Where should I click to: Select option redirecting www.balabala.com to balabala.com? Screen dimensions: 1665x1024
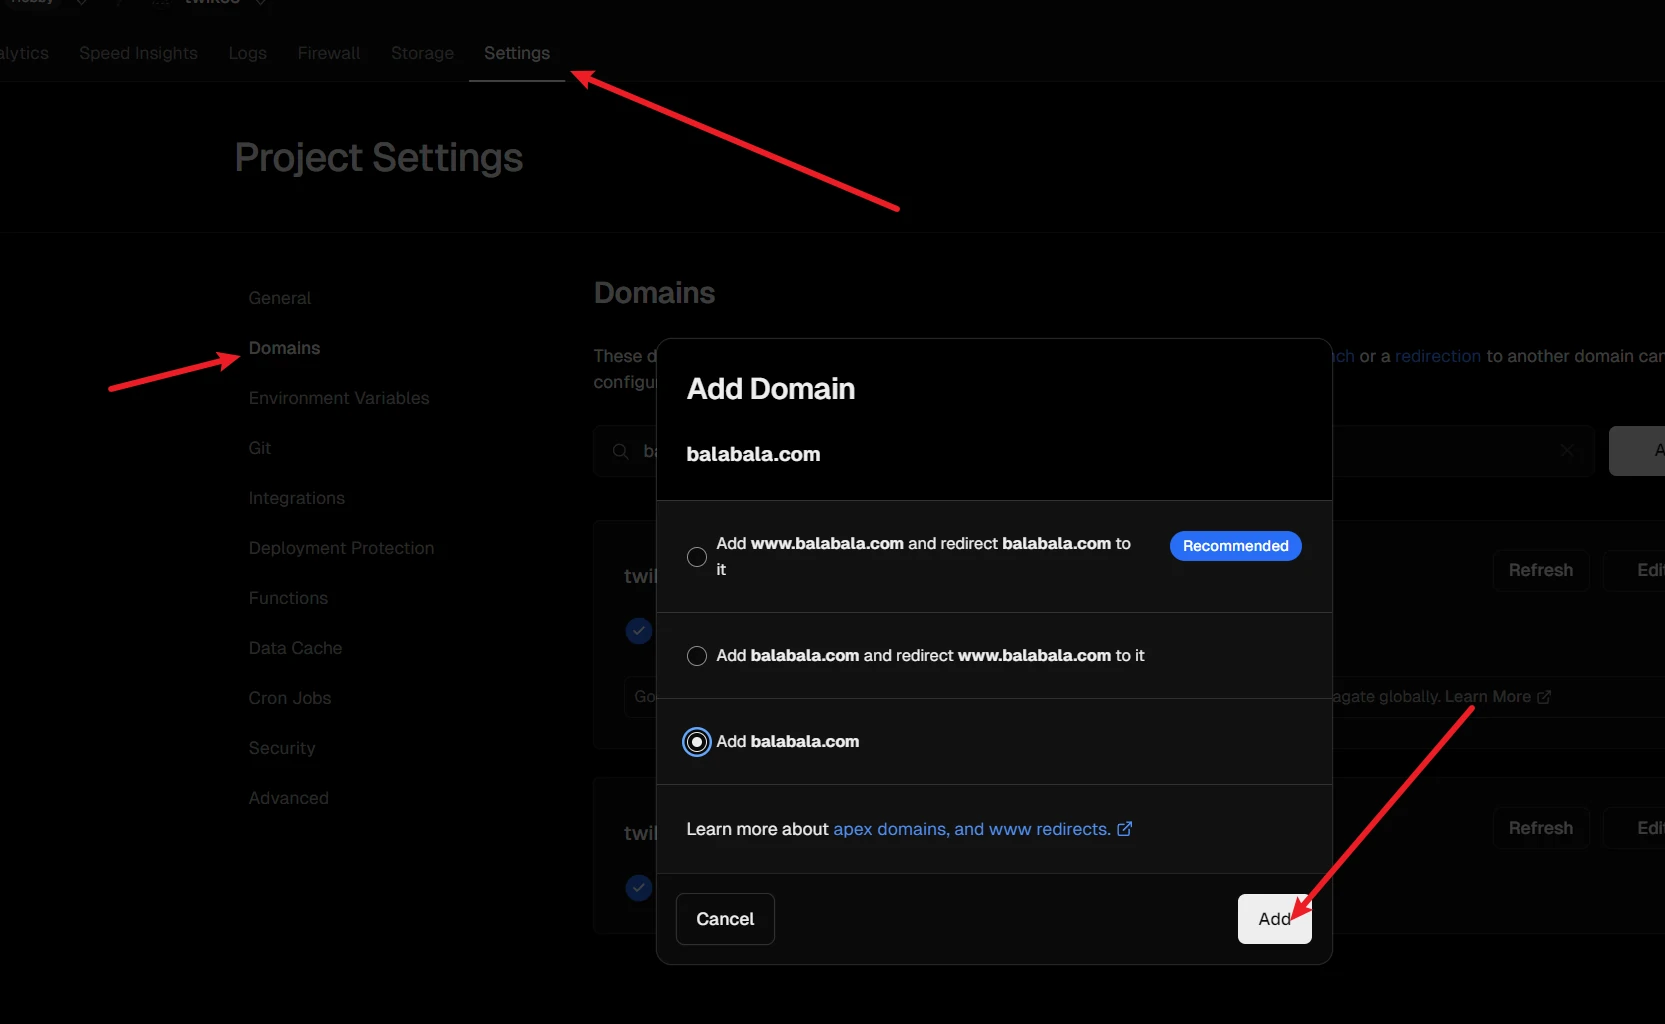pos(697,656)
